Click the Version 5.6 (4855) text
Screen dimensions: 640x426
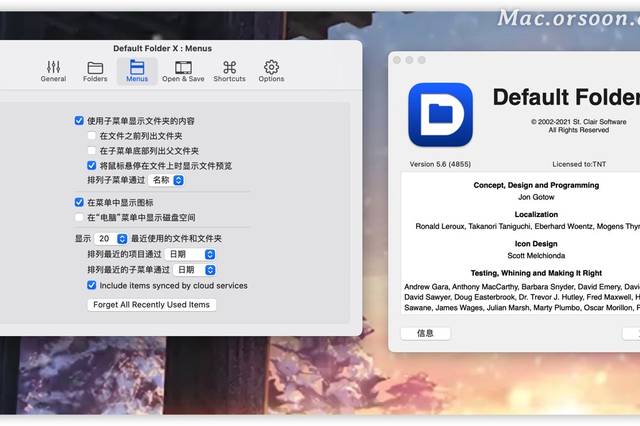coord(440,164)
